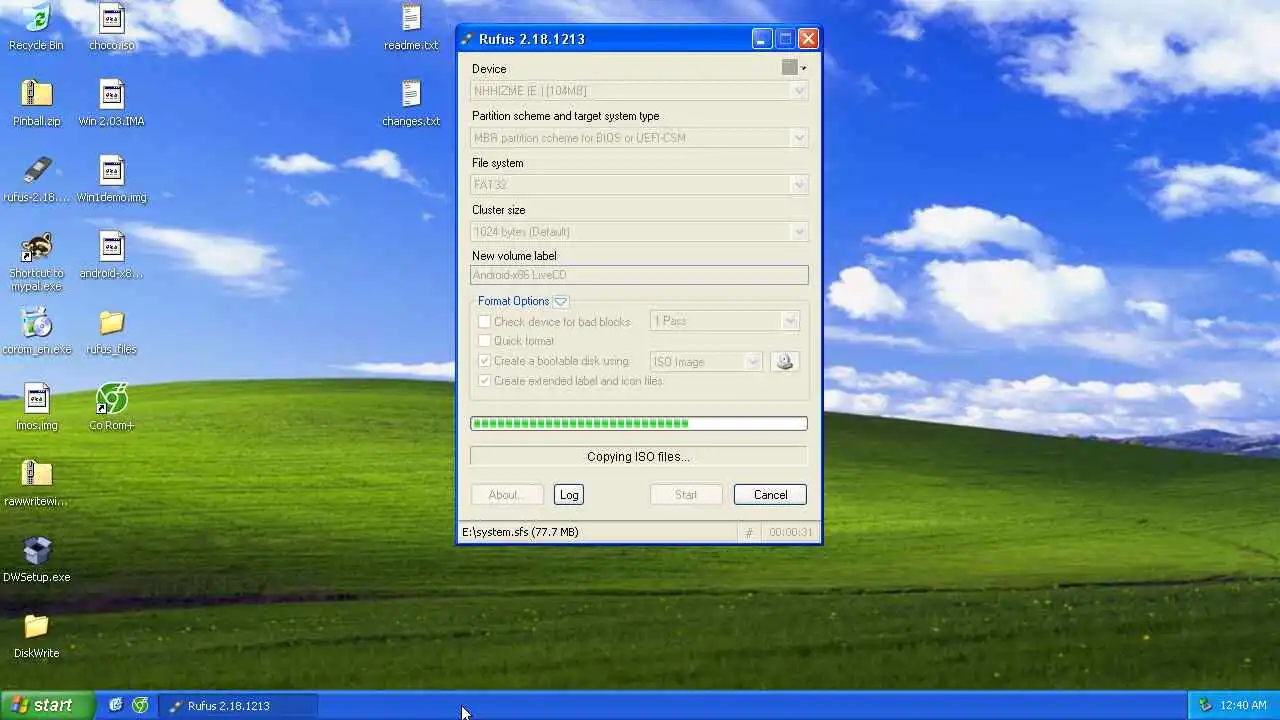Open the Windows start menu

(x=47, y=705)
